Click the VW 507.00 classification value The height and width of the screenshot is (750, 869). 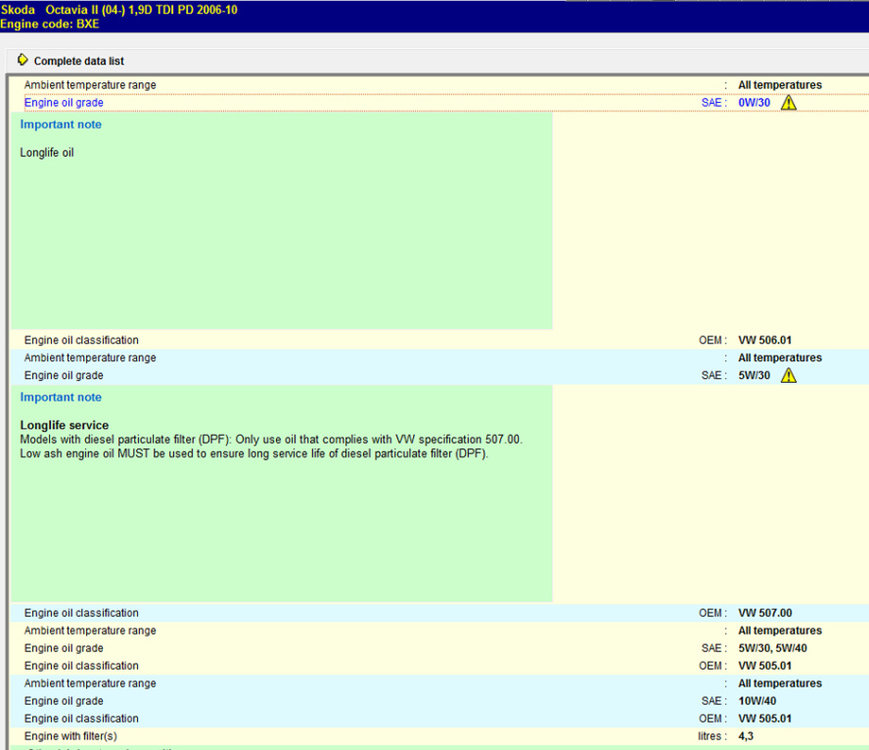[765, 613]
